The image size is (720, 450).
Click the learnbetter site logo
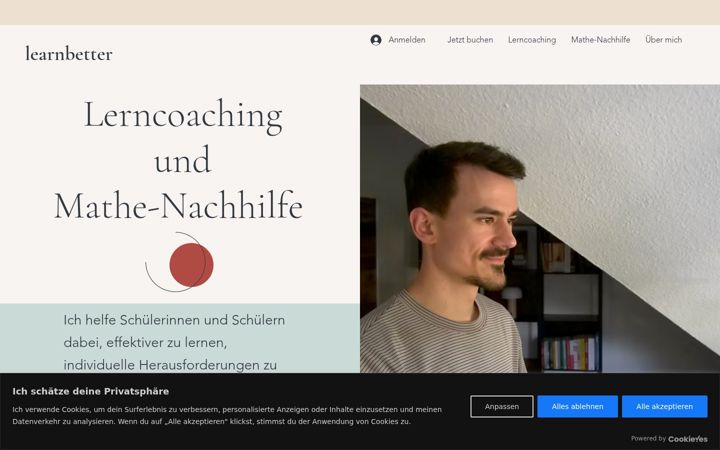tap(69, 54)
